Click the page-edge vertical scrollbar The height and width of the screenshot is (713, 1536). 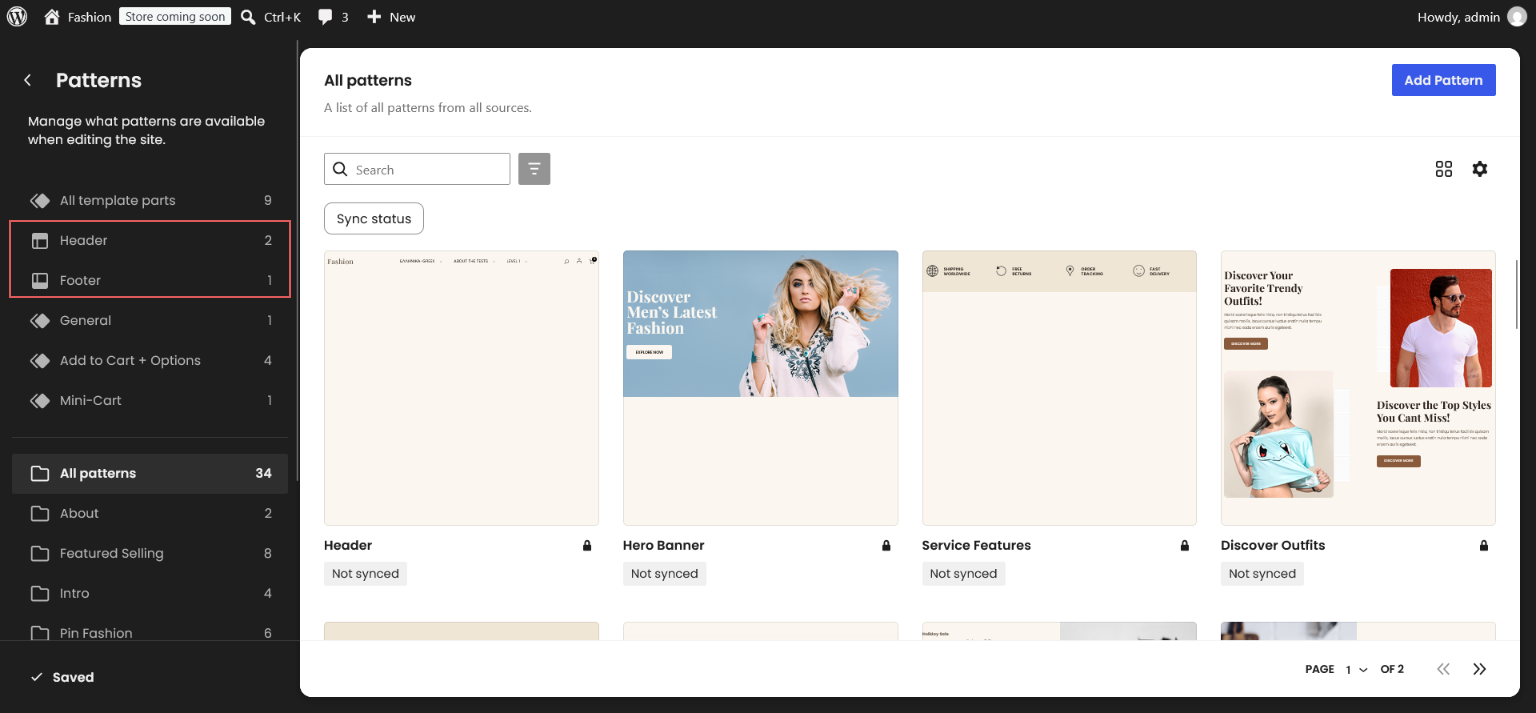(1518, 294)
